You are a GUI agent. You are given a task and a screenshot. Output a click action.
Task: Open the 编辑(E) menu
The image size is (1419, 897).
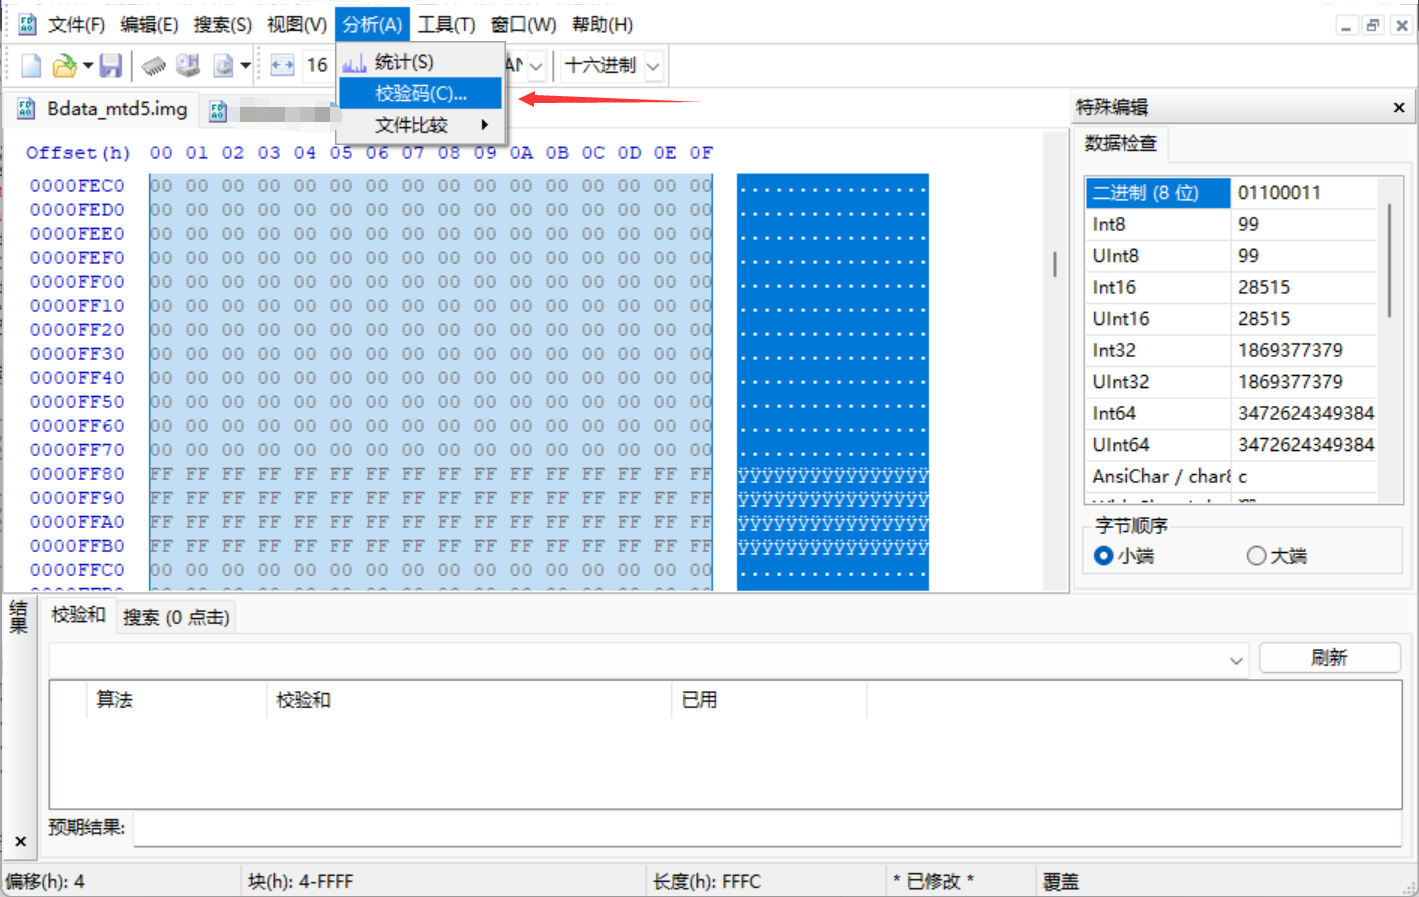(149, 25)
